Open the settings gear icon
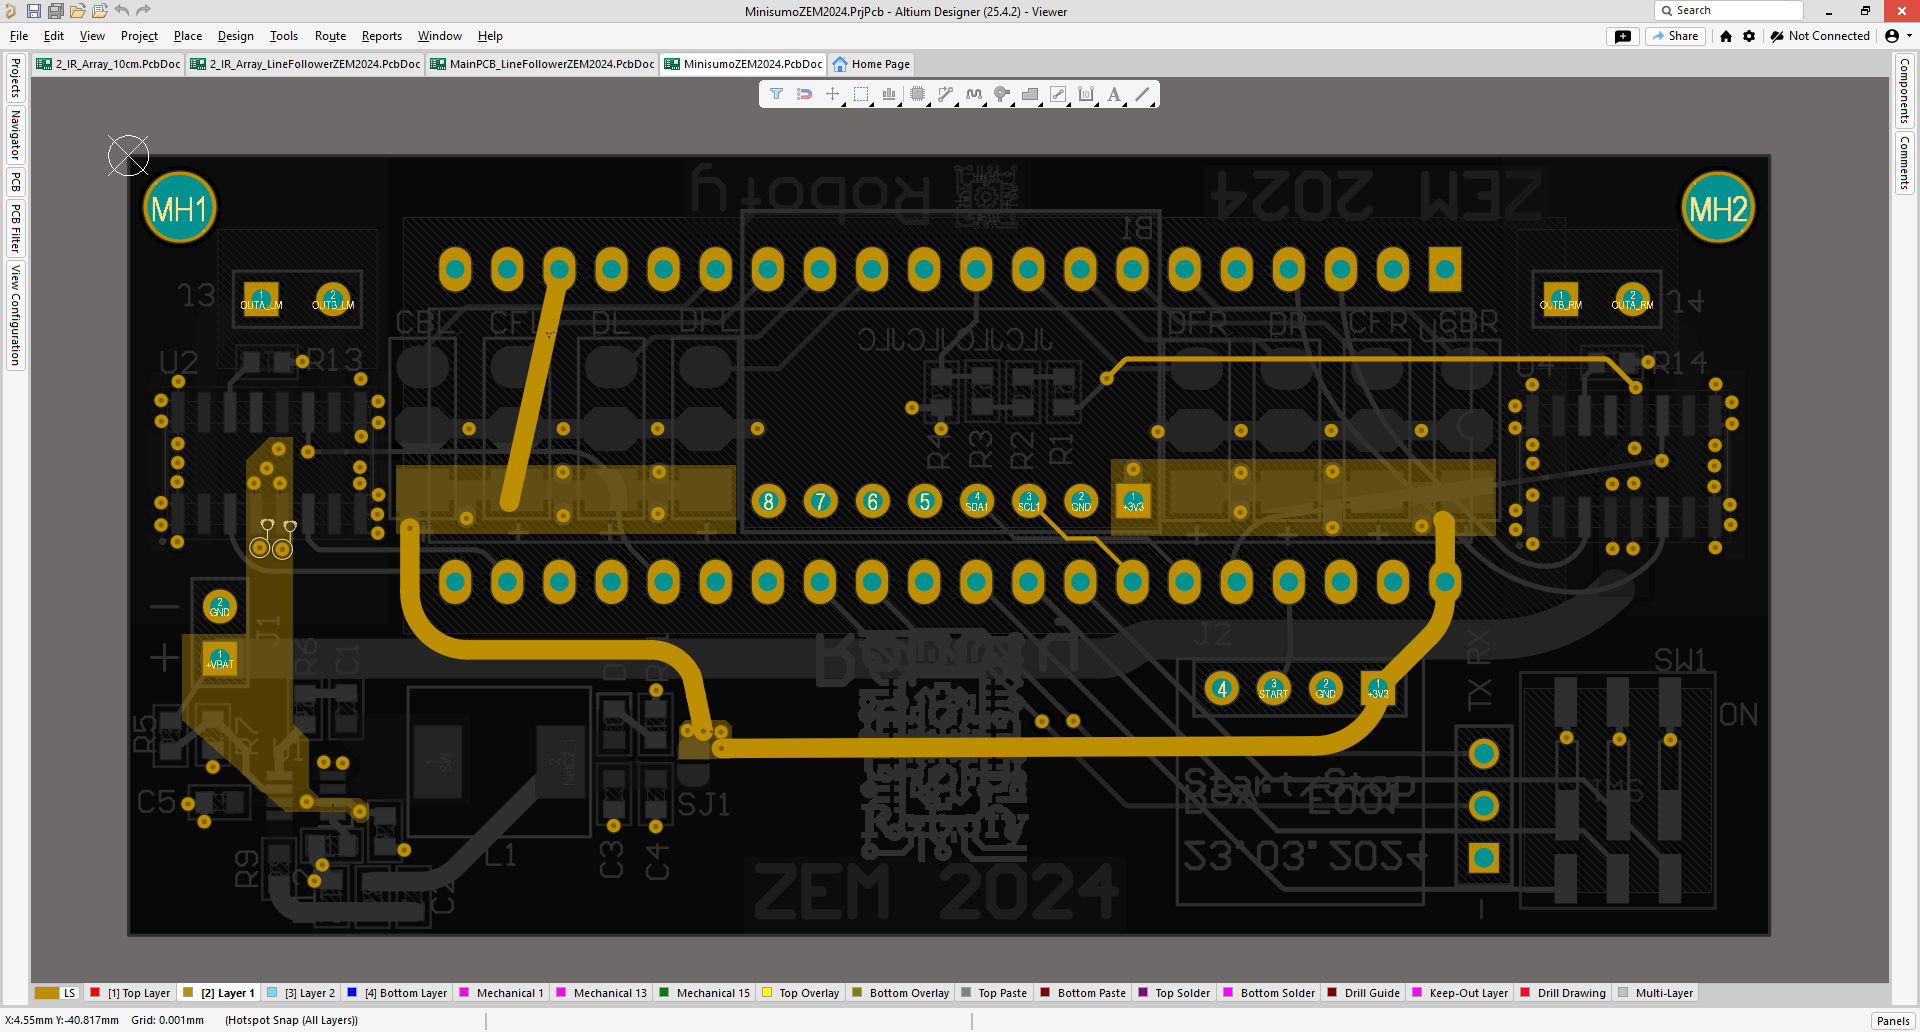This screenshot has height=1032, width=1920. (x=1749, y=36)
